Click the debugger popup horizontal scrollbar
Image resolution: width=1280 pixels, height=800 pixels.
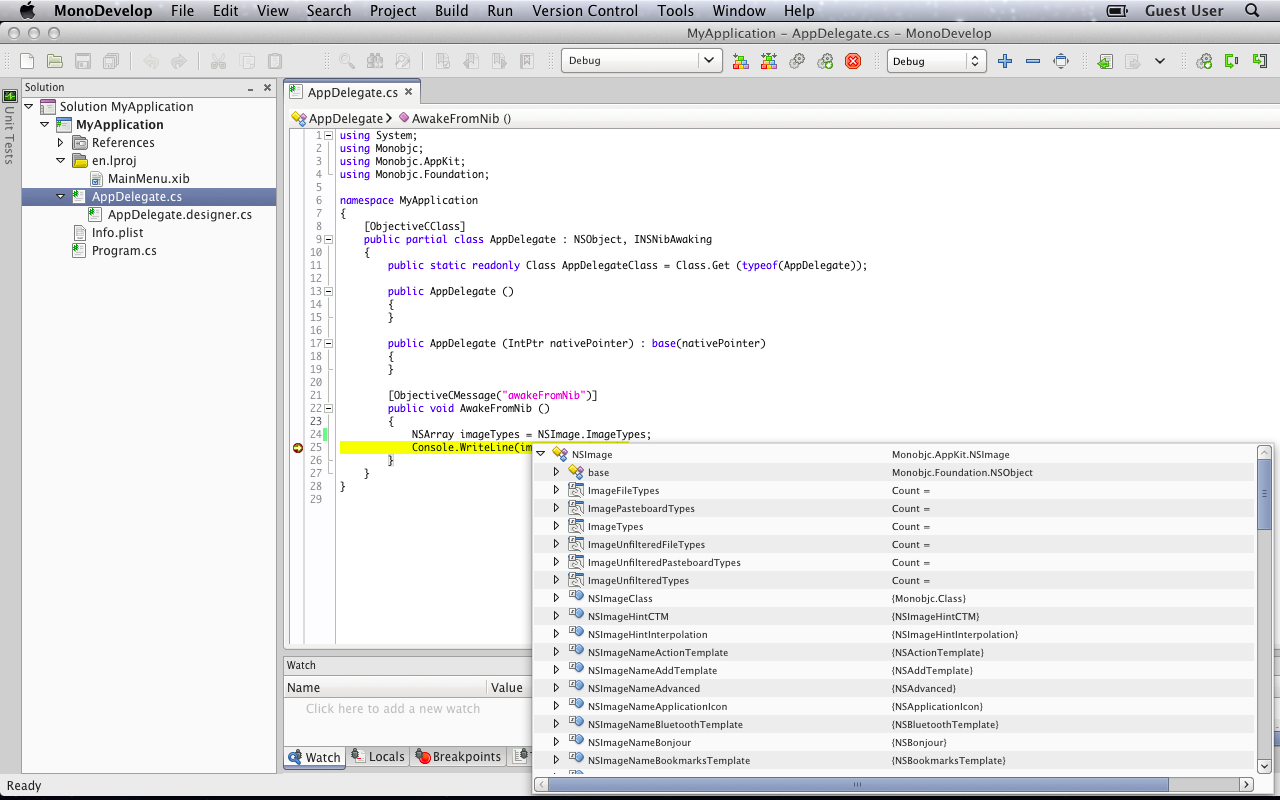tap(858, 785)
